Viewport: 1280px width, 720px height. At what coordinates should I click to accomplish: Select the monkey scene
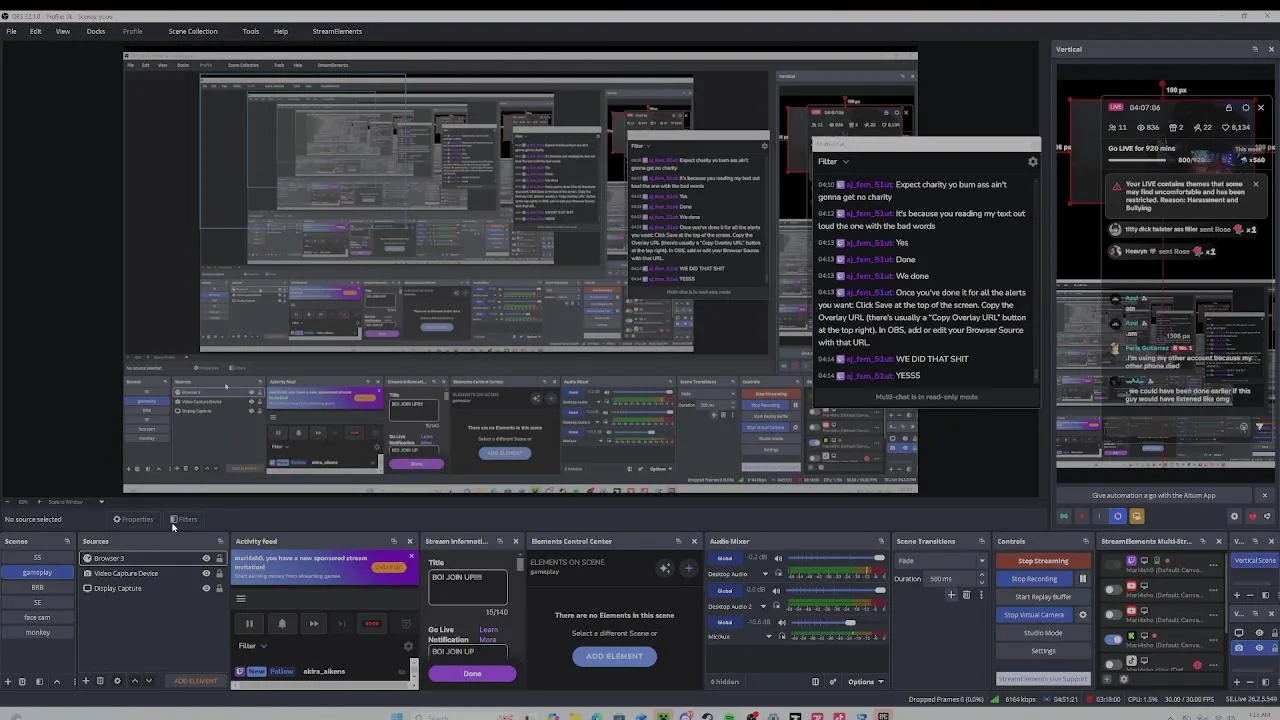37,632
